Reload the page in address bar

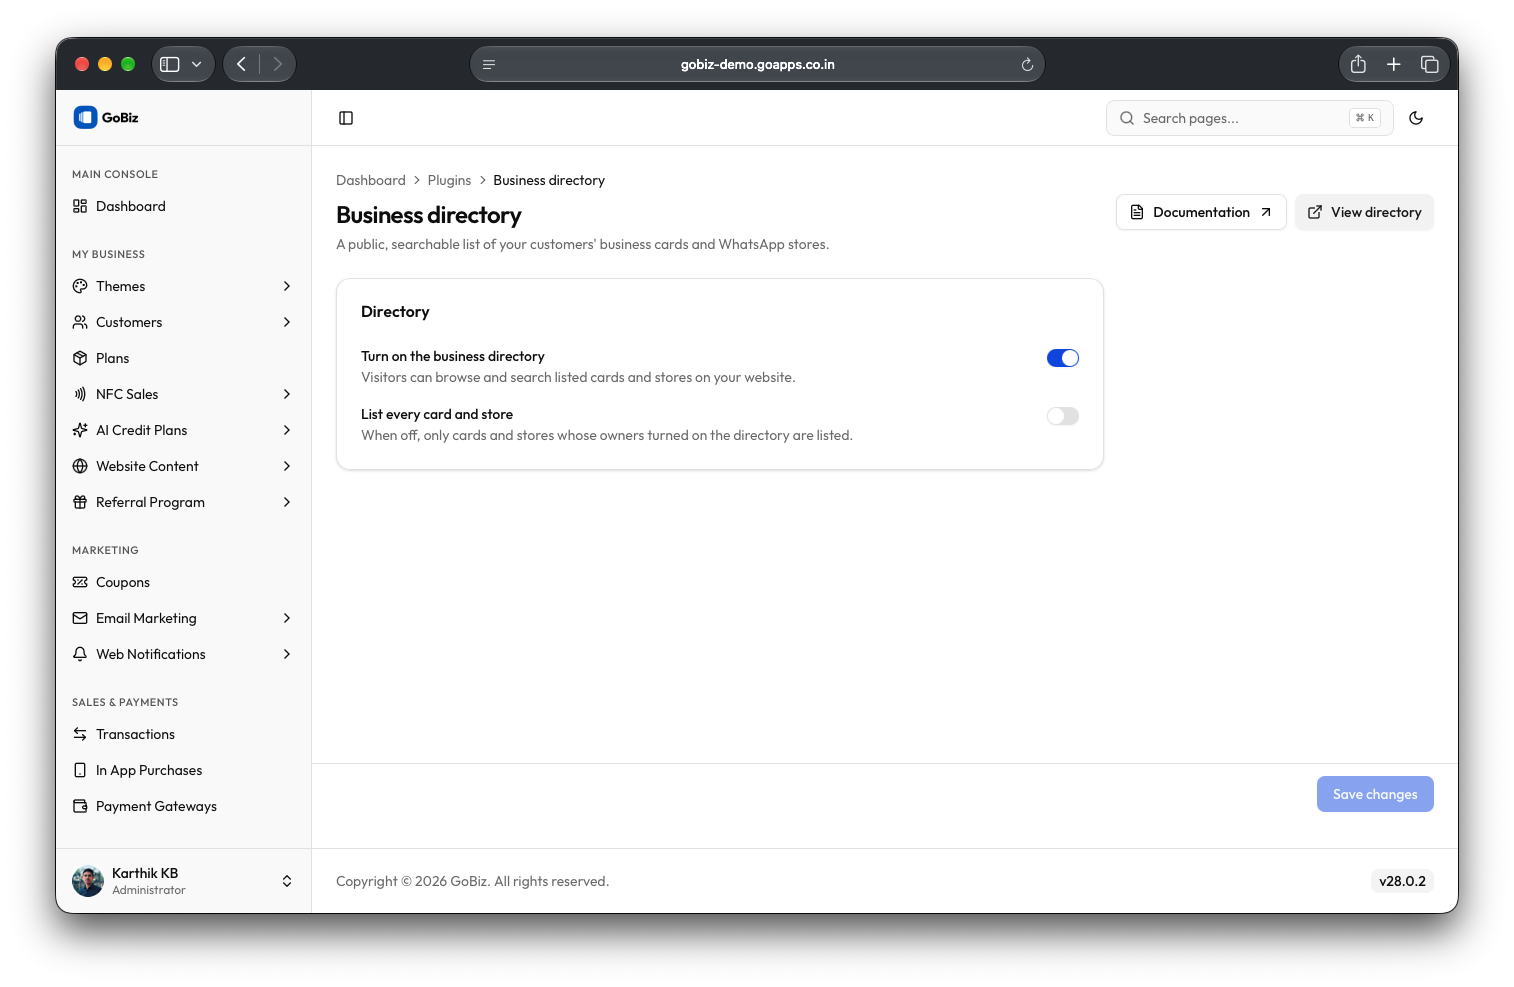tap(1027, 65)
